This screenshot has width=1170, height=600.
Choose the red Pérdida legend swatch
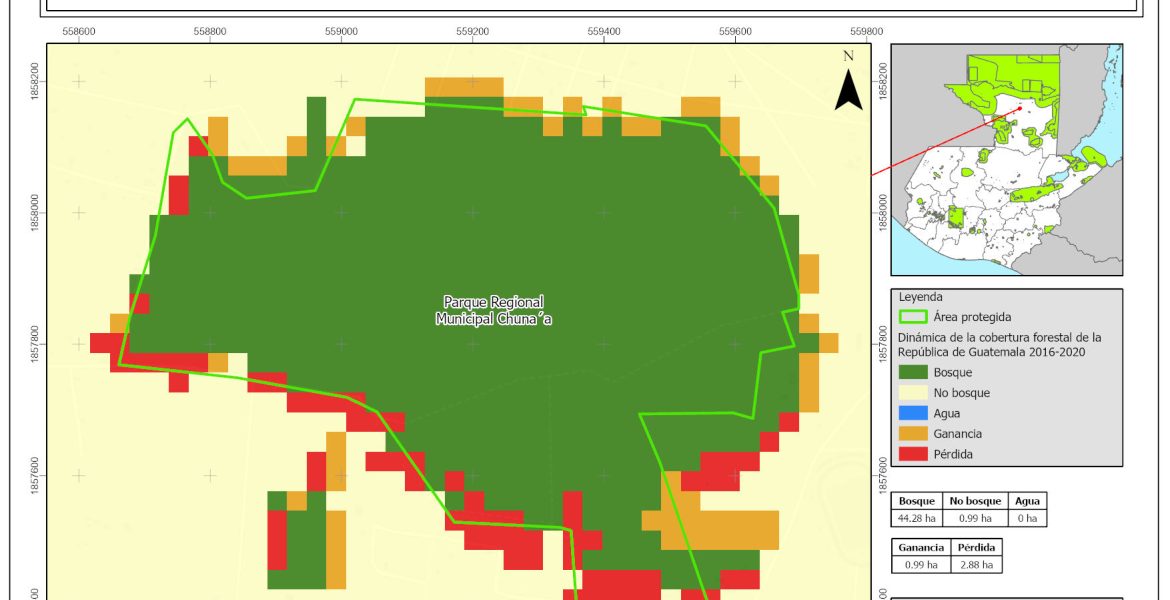(x=912, y=454)
